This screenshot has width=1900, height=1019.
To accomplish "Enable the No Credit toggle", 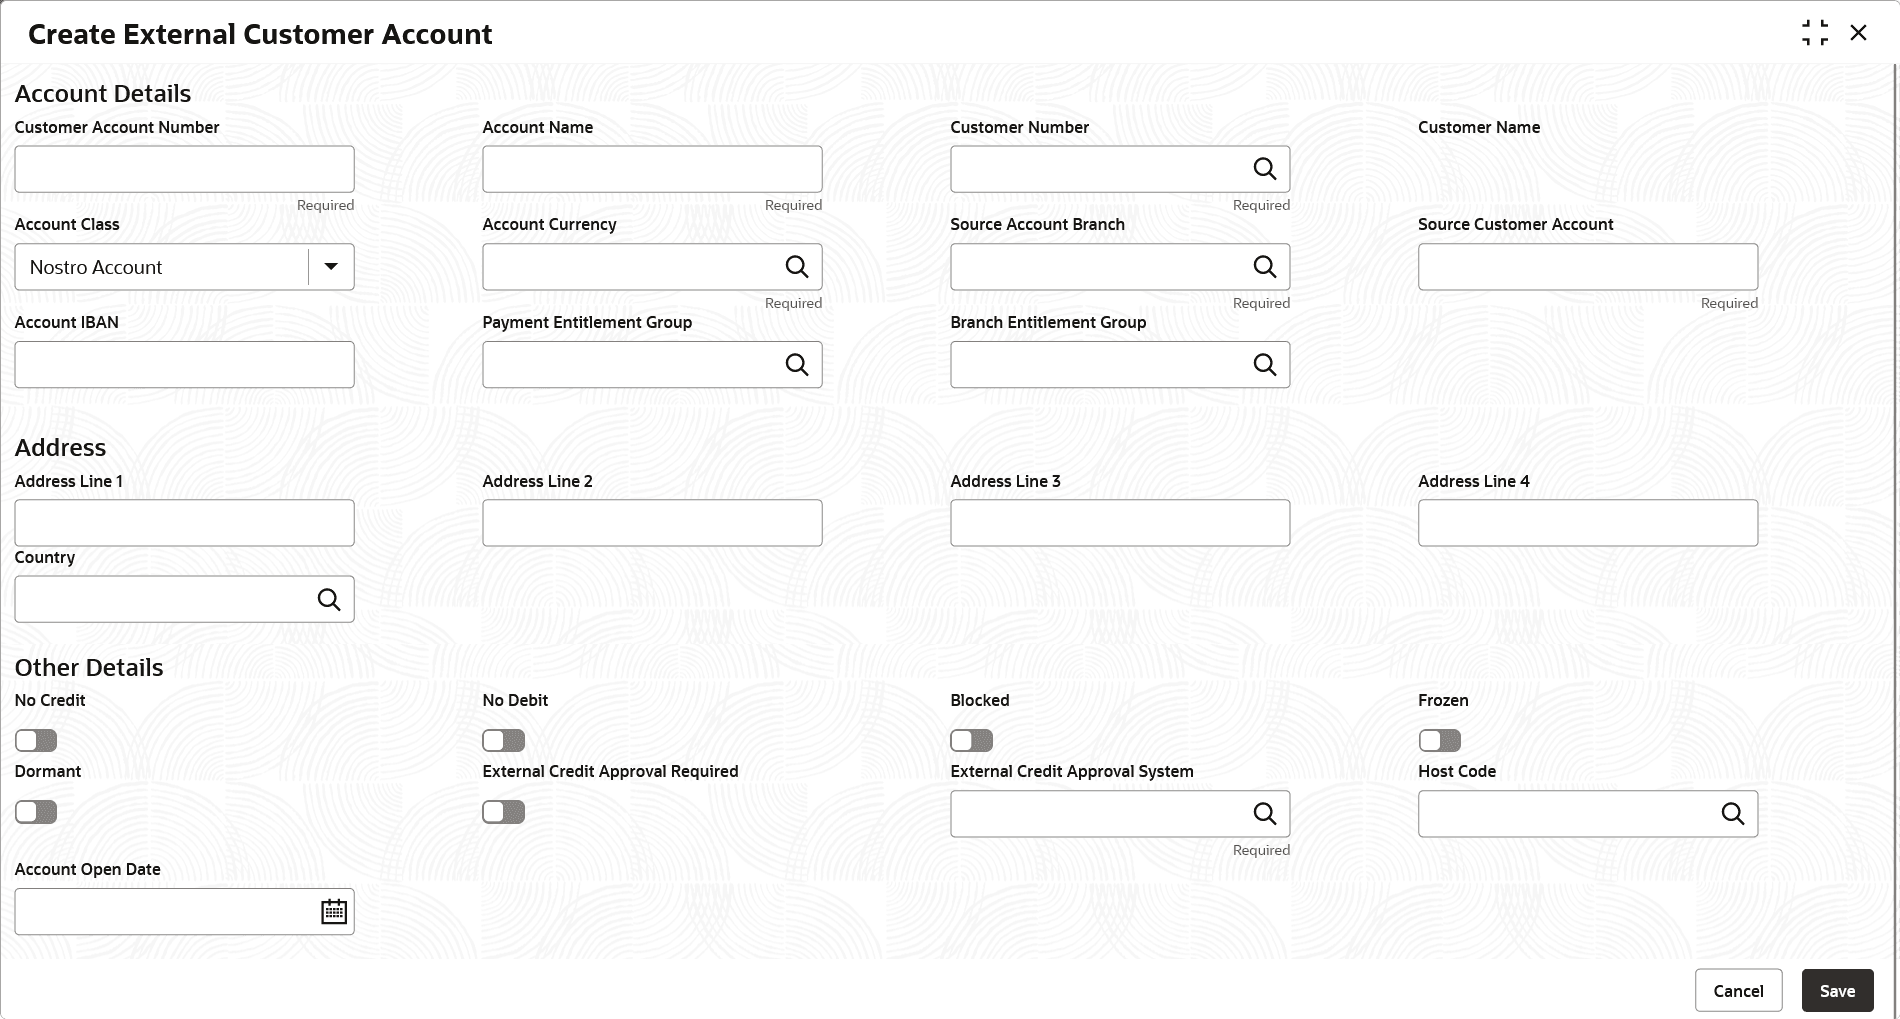I will click(36, 740).
